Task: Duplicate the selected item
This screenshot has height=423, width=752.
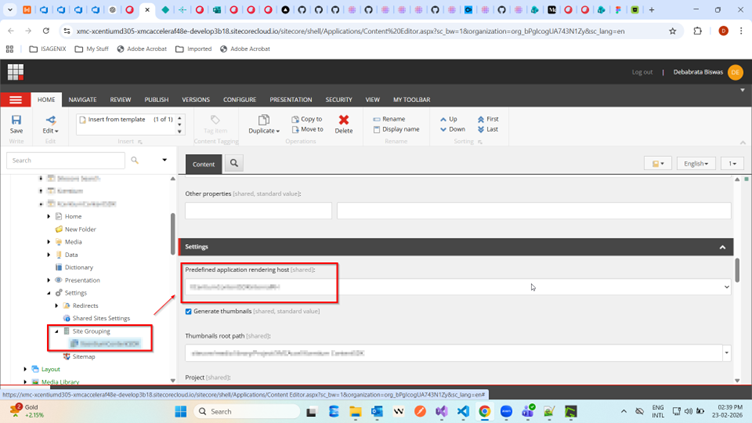Action: (x=264, y=124)
